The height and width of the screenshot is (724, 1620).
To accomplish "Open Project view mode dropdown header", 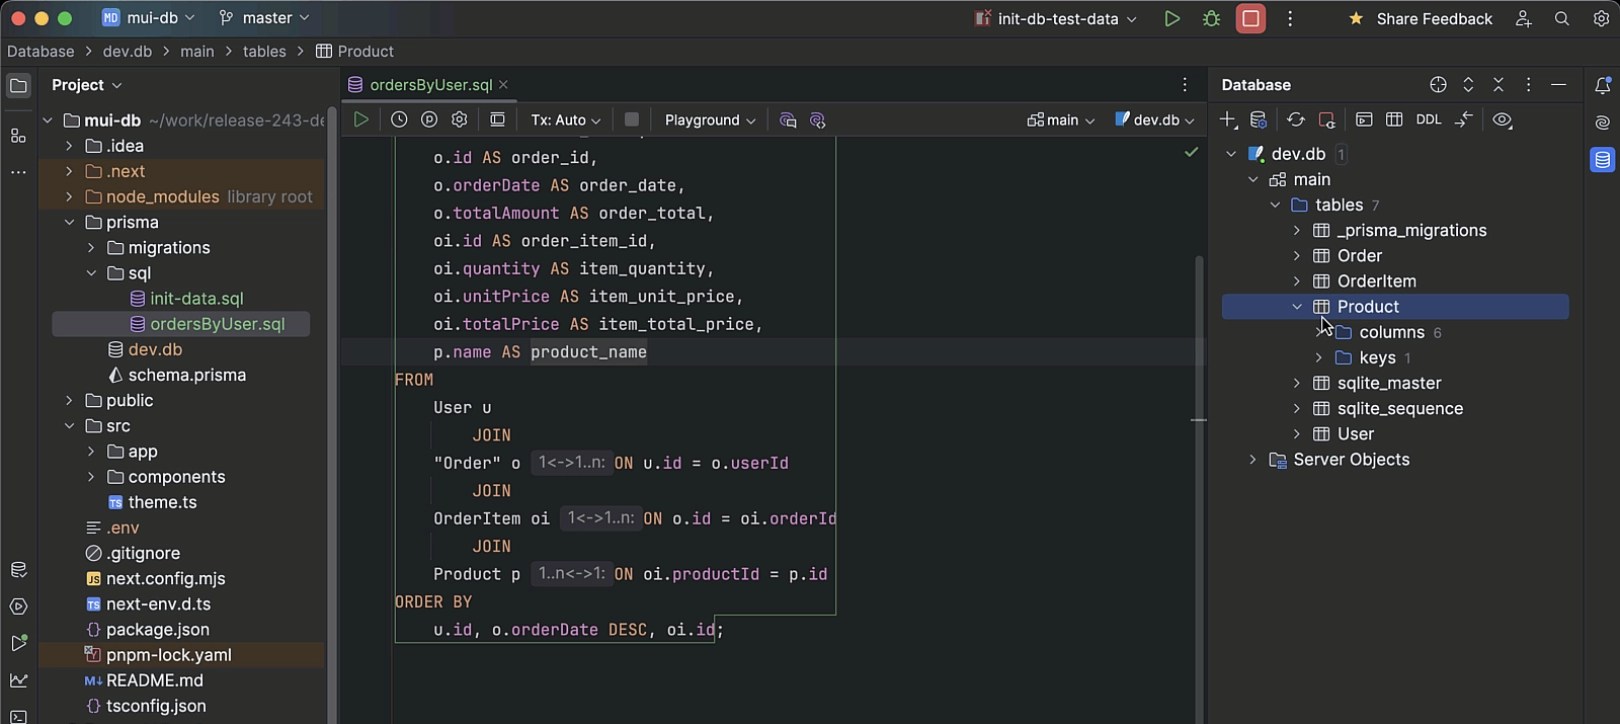I will [87, 85].
